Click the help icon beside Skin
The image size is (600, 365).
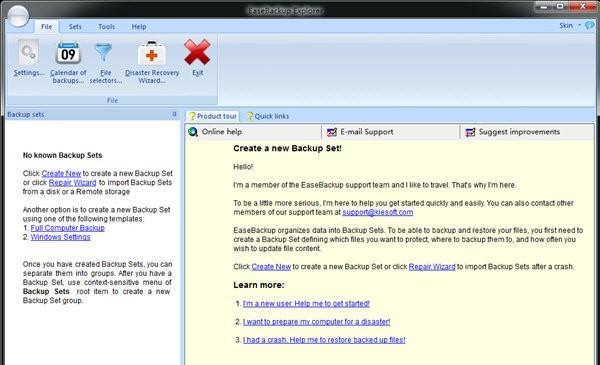point(590,26)
